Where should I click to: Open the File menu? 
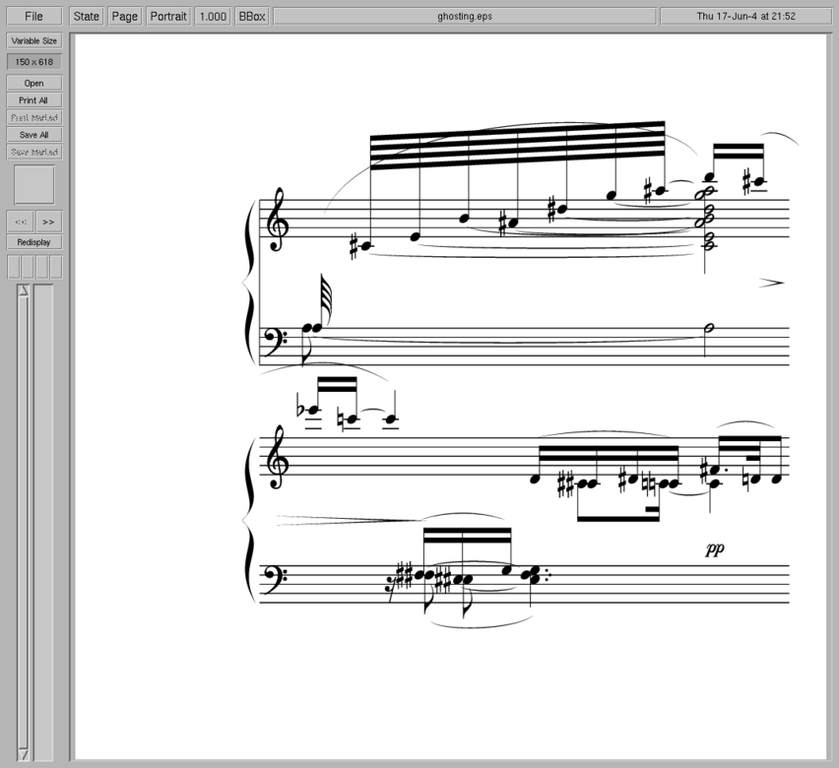(x=34, y=17)
